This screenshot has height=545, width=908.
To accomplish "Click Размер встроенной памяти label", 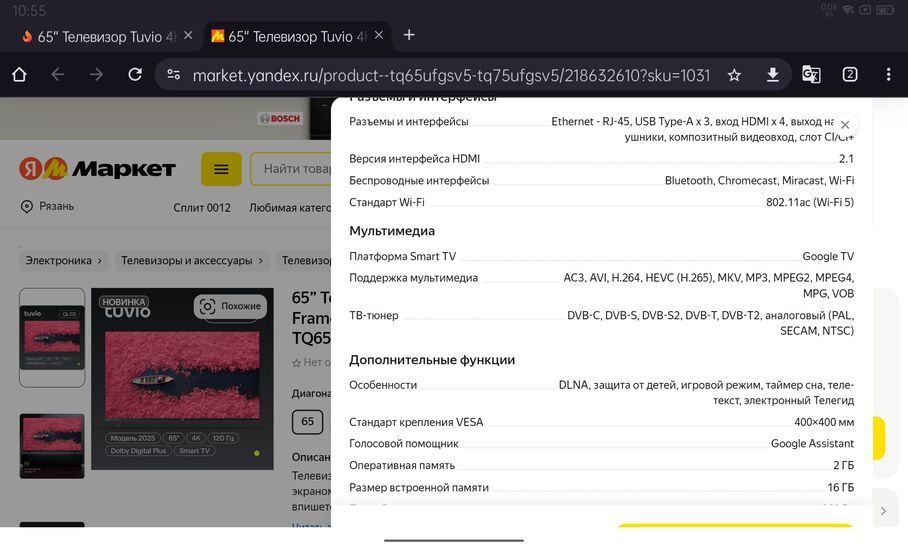I will coord(419,488).
